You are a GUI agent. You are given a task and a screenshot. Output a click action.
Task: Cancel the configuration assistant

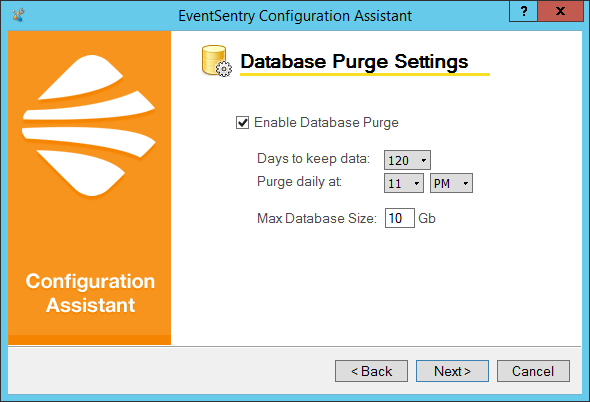click(533, 371)
